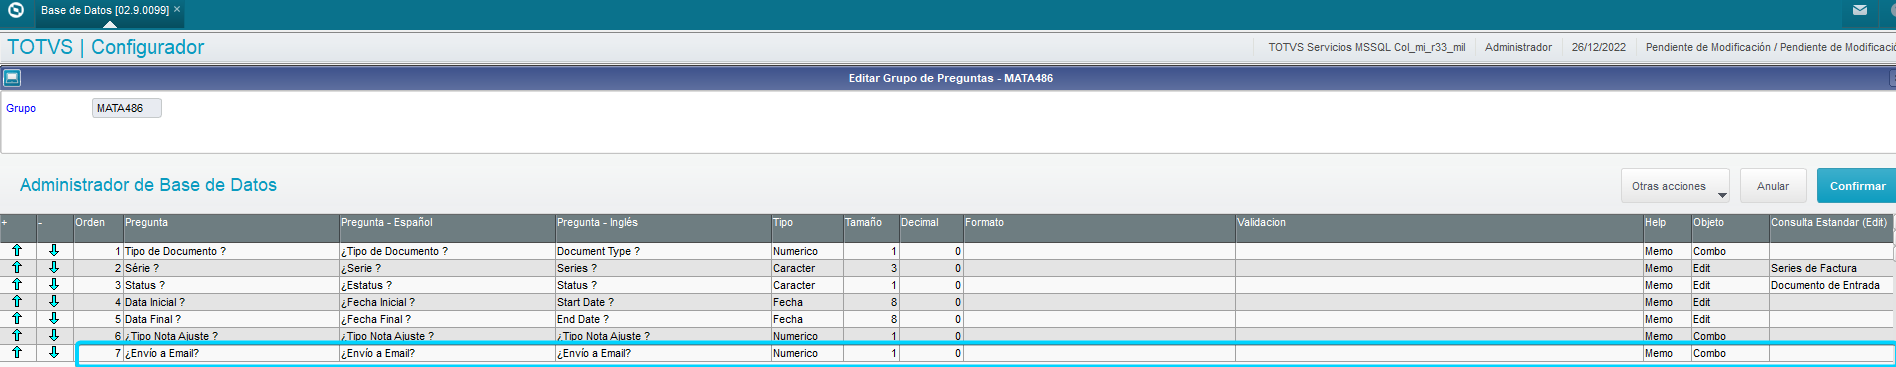Click the Confirmar button
Screen dimensions: 1896x367
pyautogui.click(x=1857, y=186)
